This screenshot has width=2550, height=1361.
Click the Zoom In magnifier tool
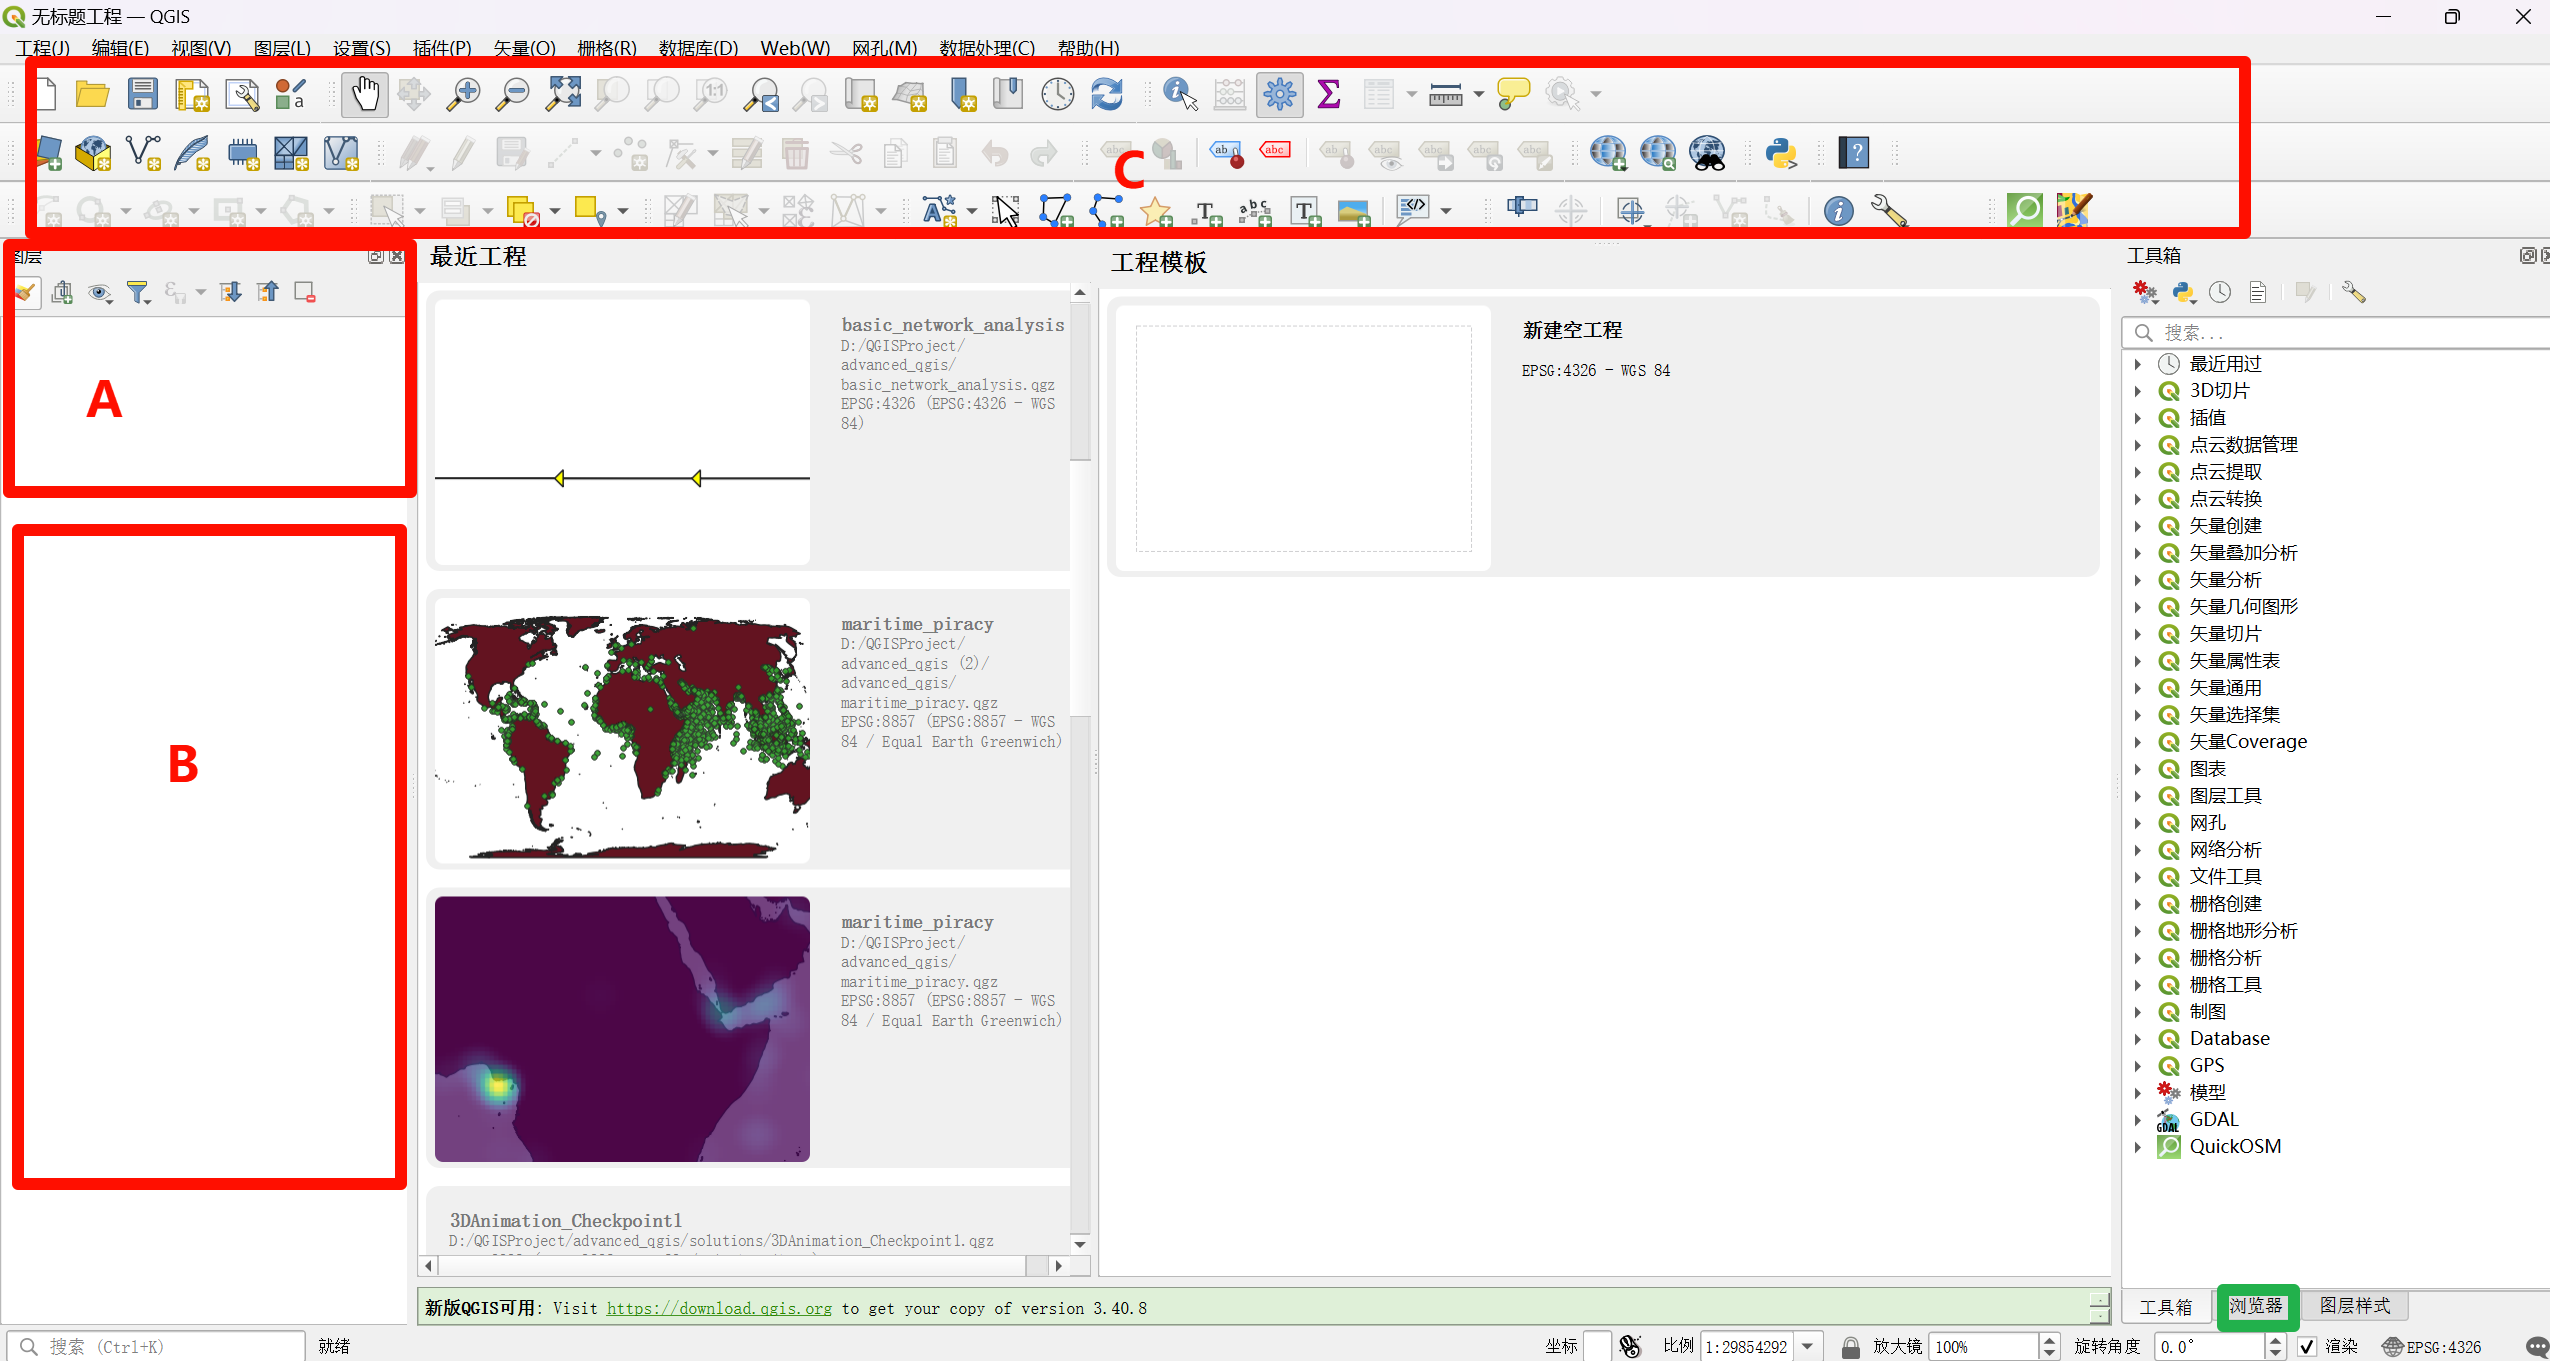[463, 94]
